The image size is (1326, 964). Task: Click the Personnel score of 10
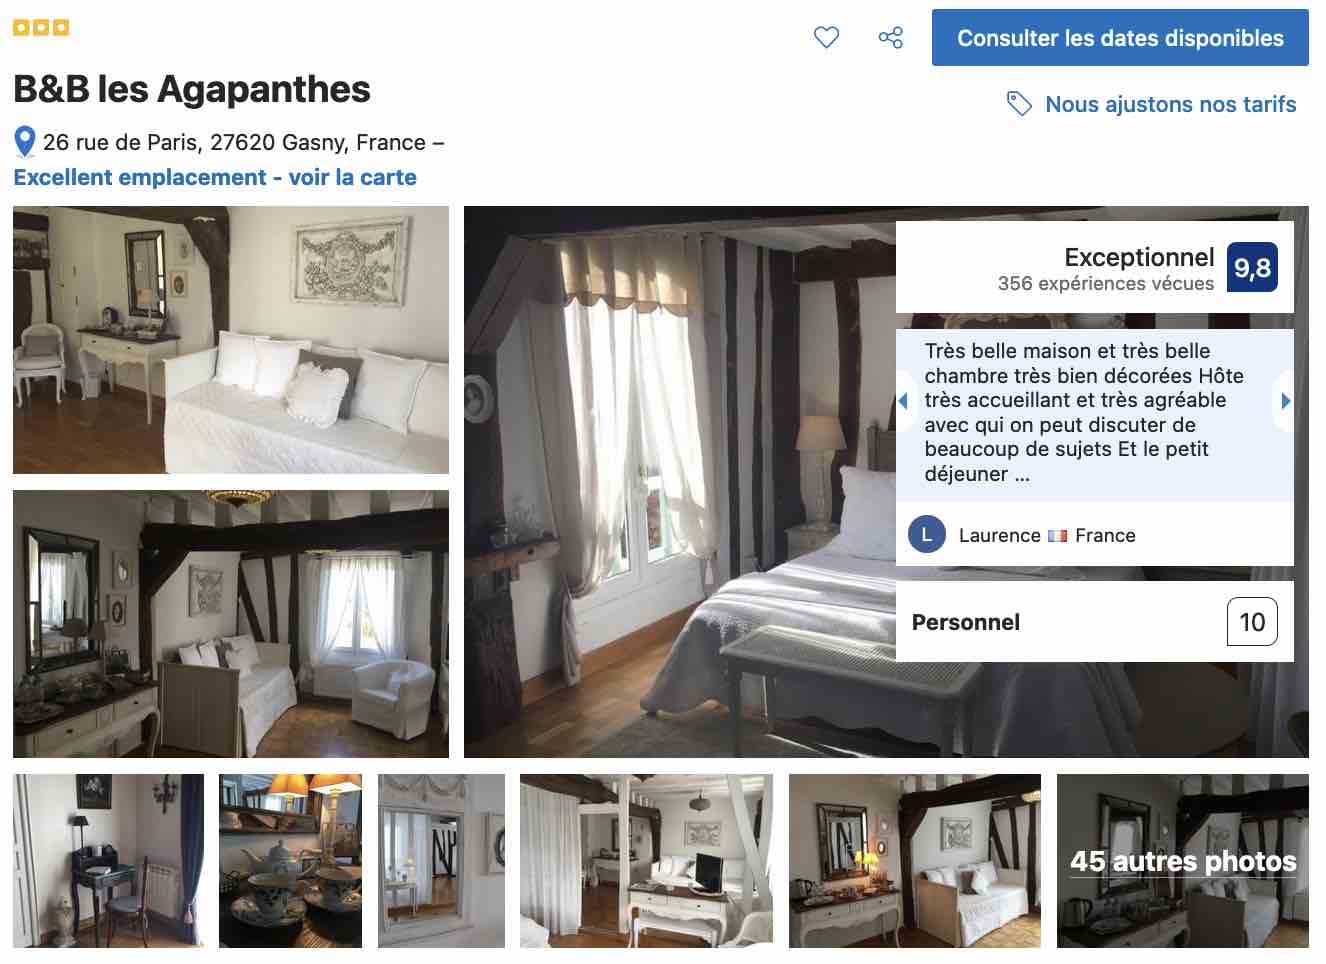click(1252, 622)
